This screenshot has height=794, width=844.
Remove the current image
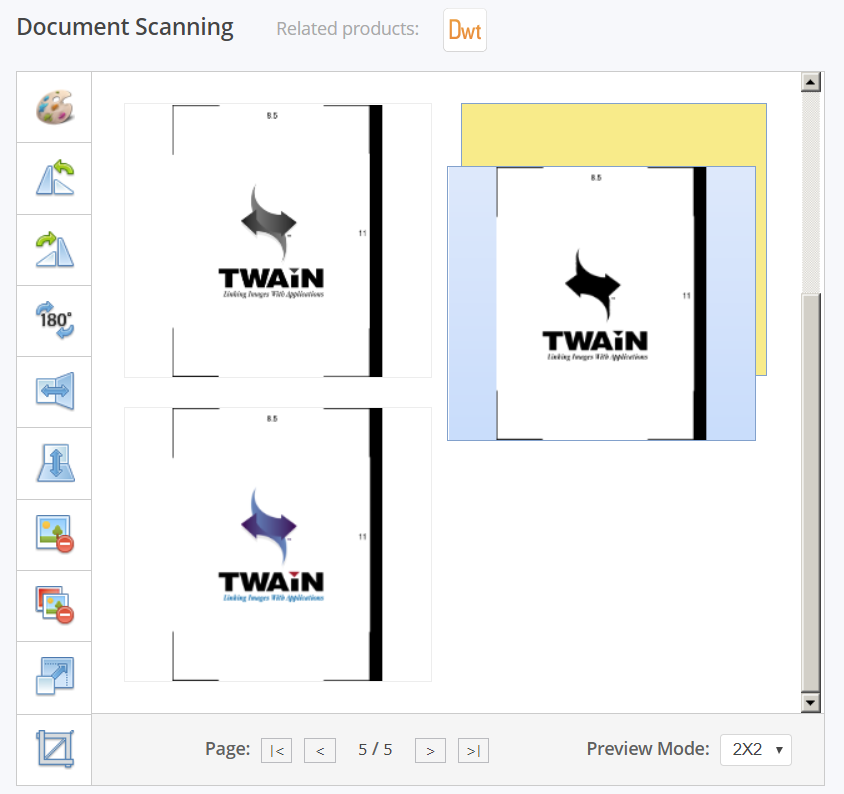(55, 535)
